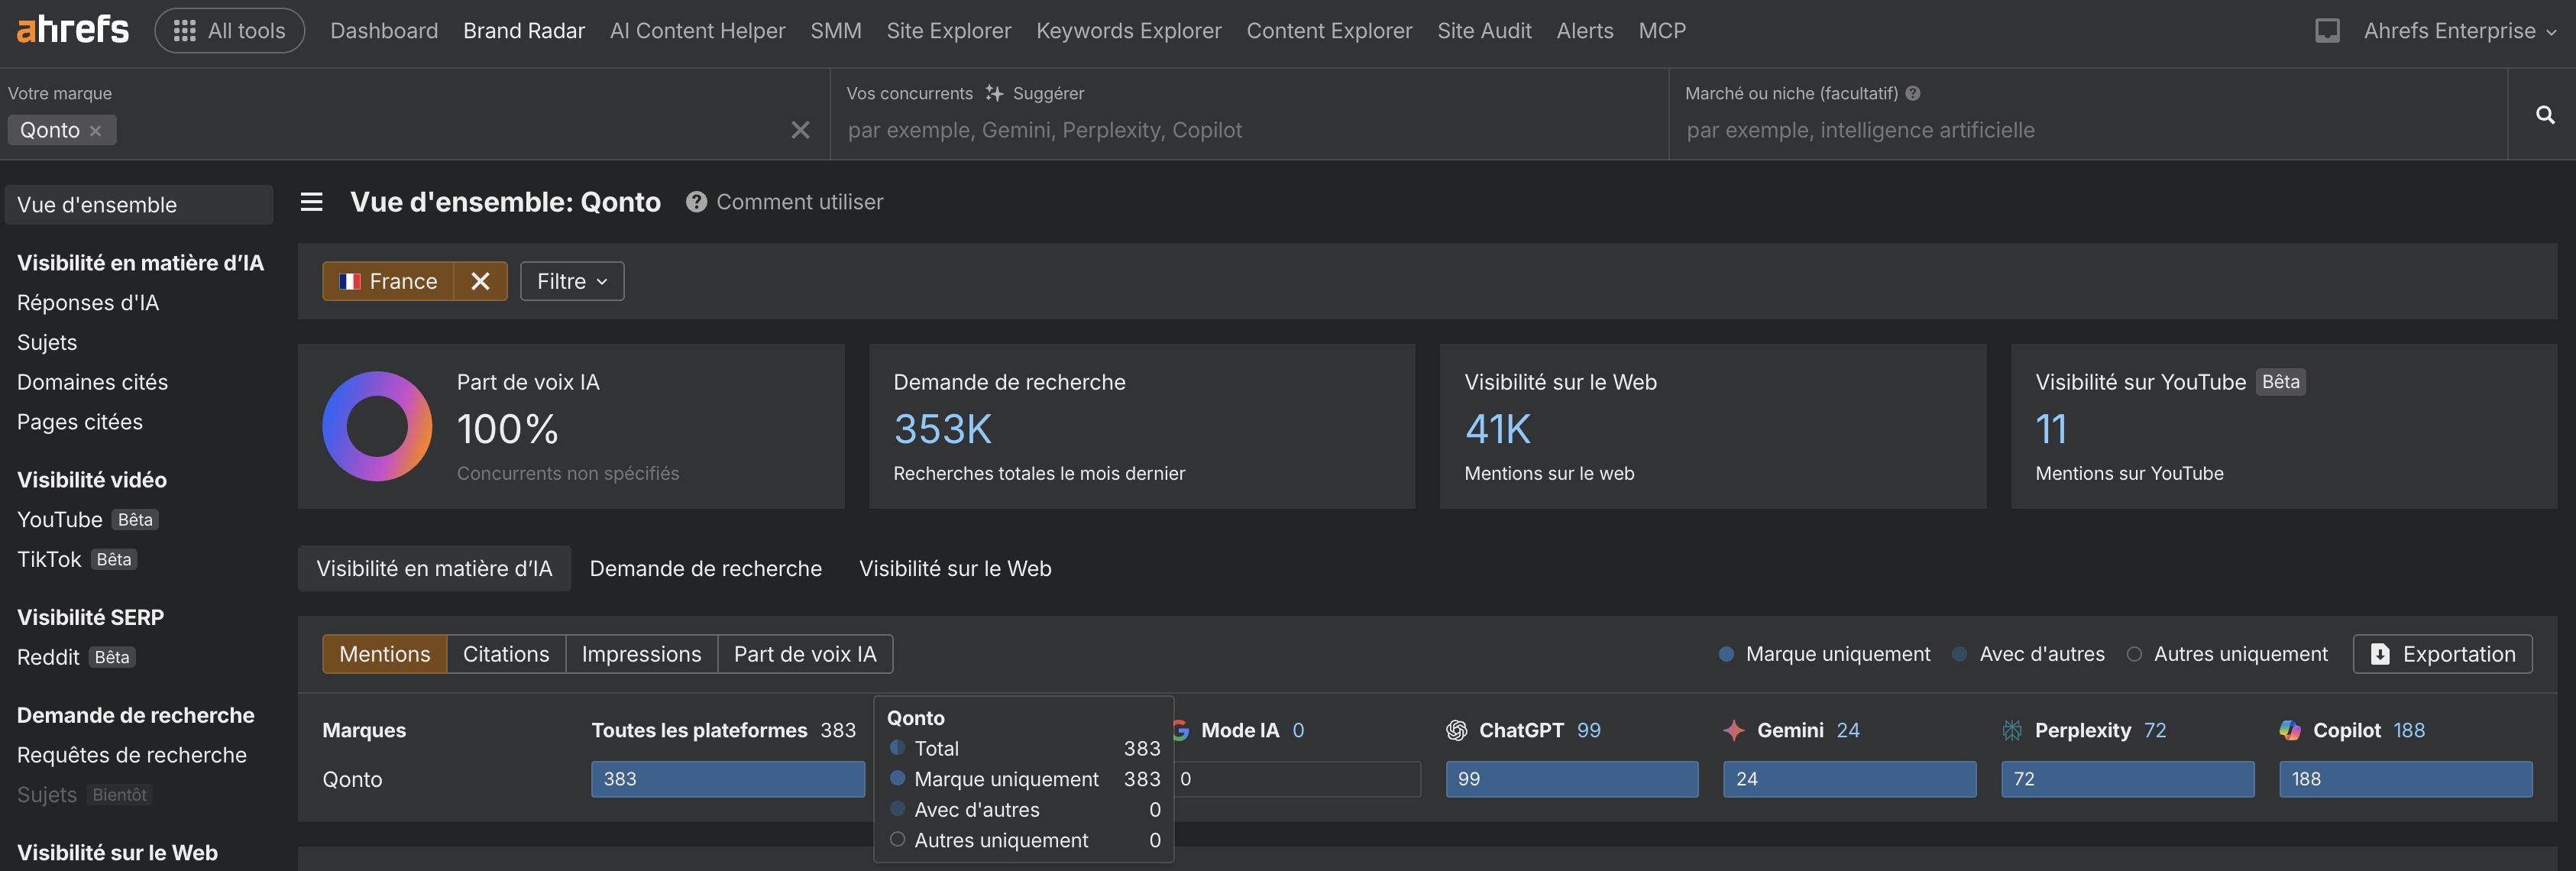Click the Ahrefs logo

(x=72, y=30)
